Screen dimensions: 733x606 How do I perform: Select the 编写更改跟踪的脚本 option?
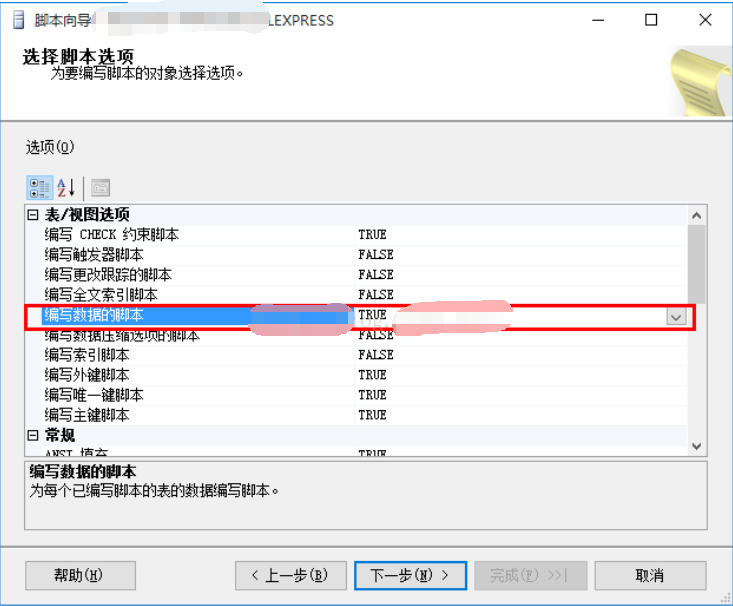pyautogui.click(x=108, y=275)
